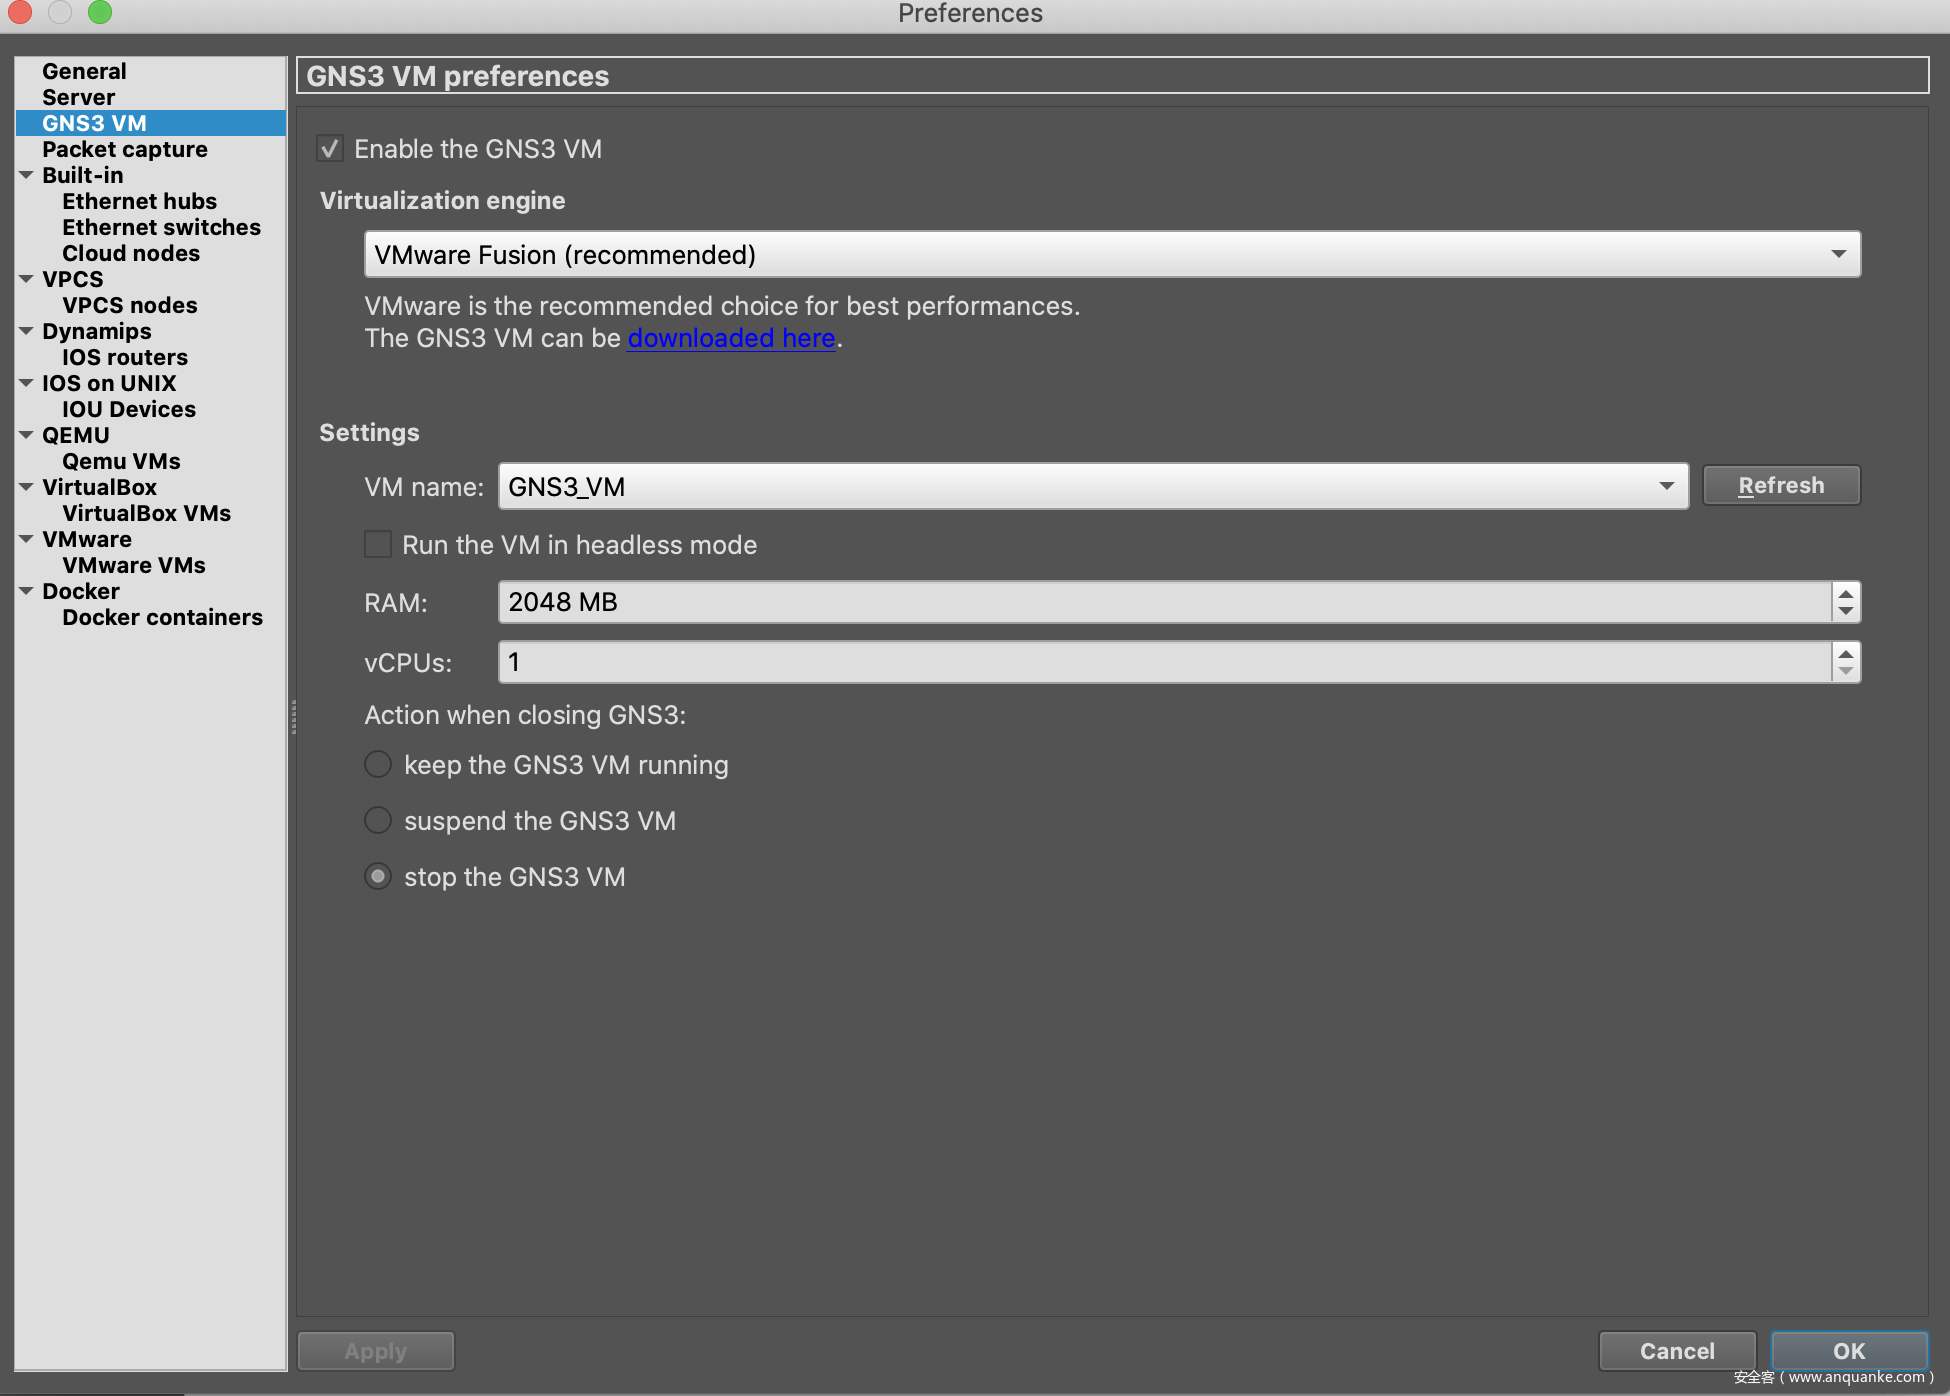1950x1396 pixels.
Task: Confirm settings with OK button
Action: tap(1848, 1351)
